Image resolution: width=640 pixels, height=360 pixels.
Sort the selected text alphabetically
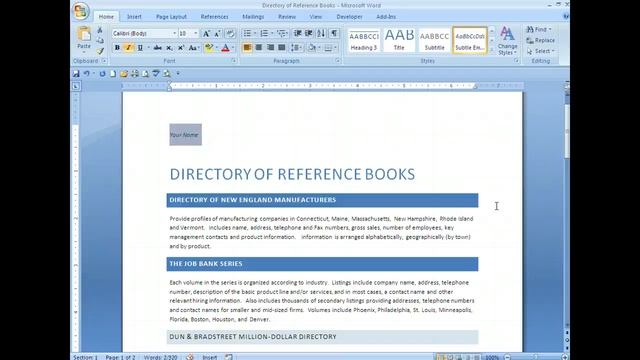click(321, 33)
